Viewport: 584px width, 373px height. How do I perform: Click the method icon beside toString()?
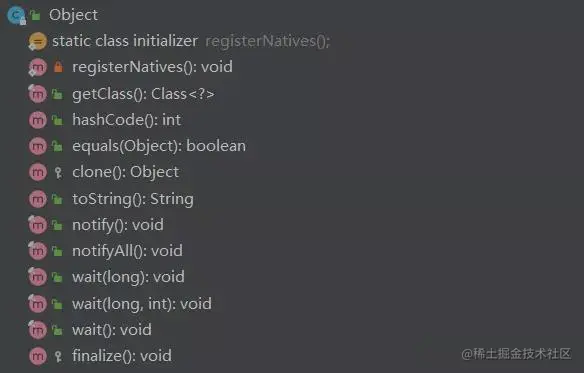tap(38, 199)
